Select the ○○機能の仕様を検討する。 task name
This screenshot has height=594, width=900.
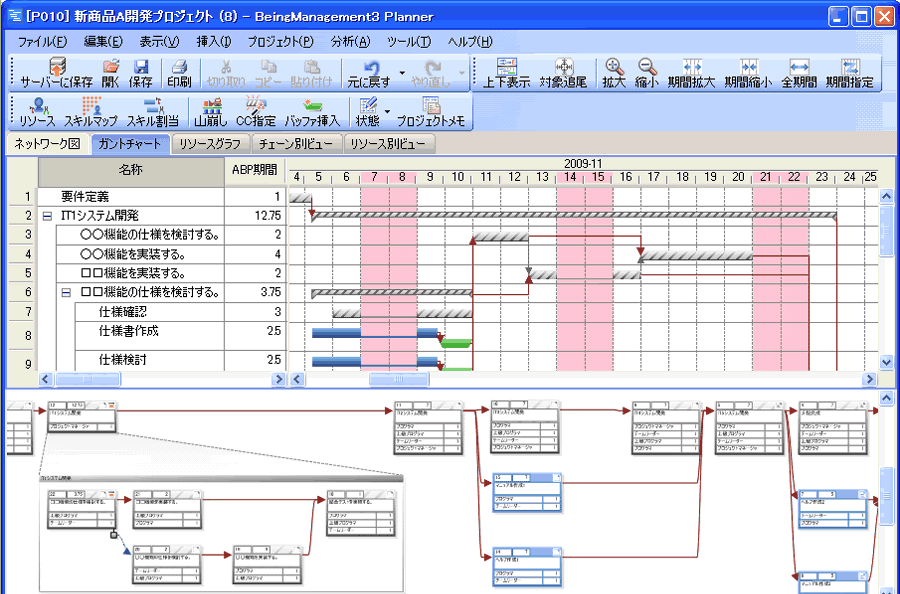pyautogui.click(x=149, y=235)
